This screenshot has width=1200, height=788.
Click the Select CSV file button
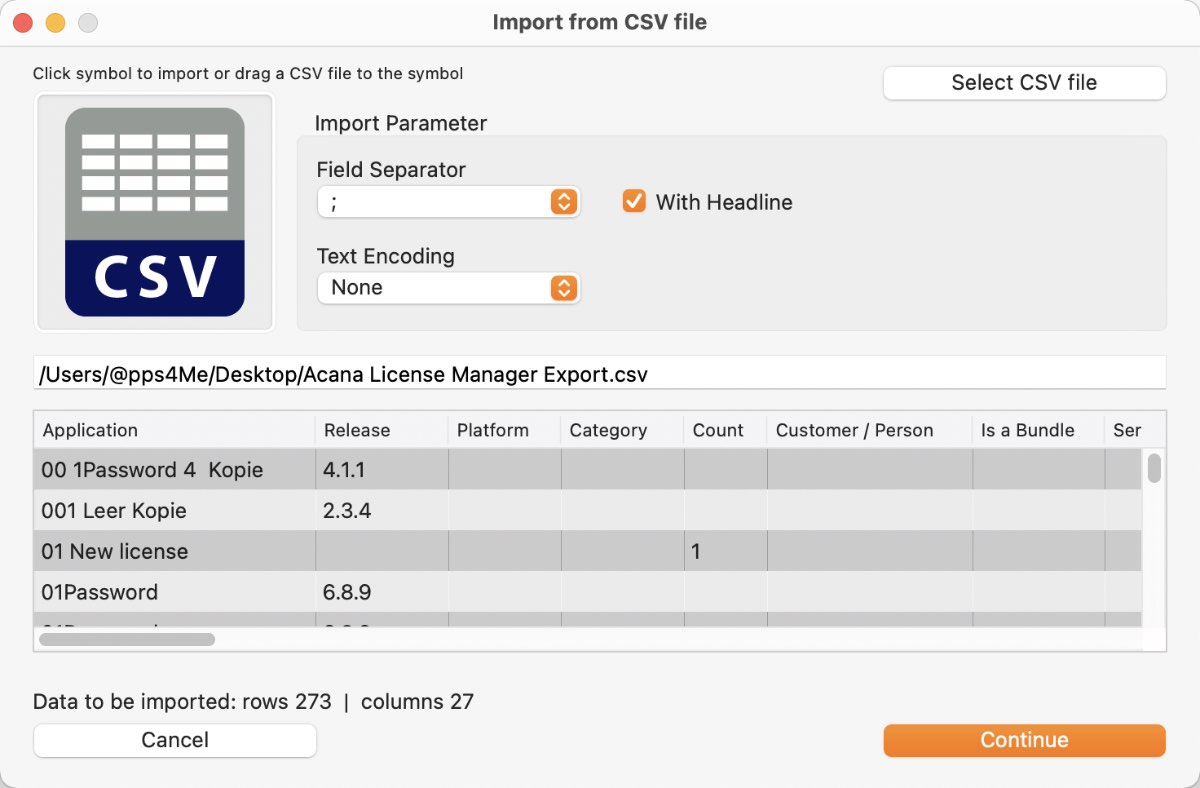pyautogui.click(x=1024, y=83)
